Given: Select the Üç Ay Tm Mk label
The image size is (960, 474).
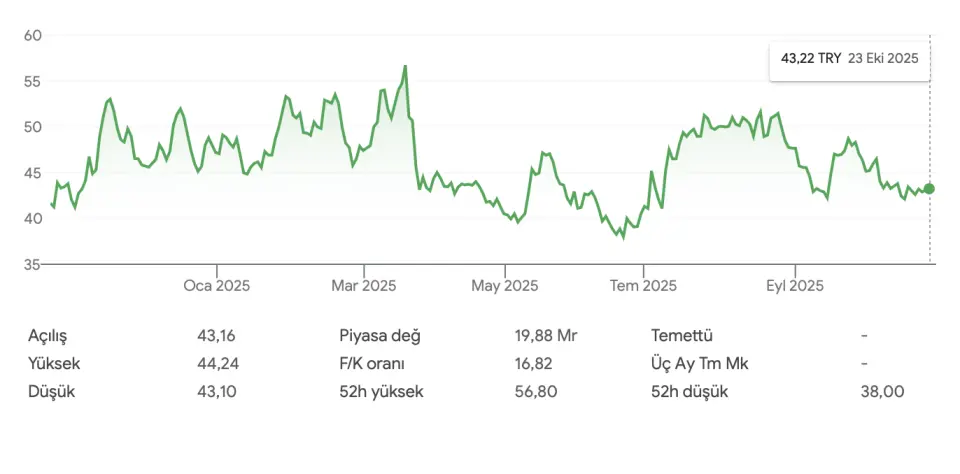Looking at the screenshot, I should [x=699, y=363].
